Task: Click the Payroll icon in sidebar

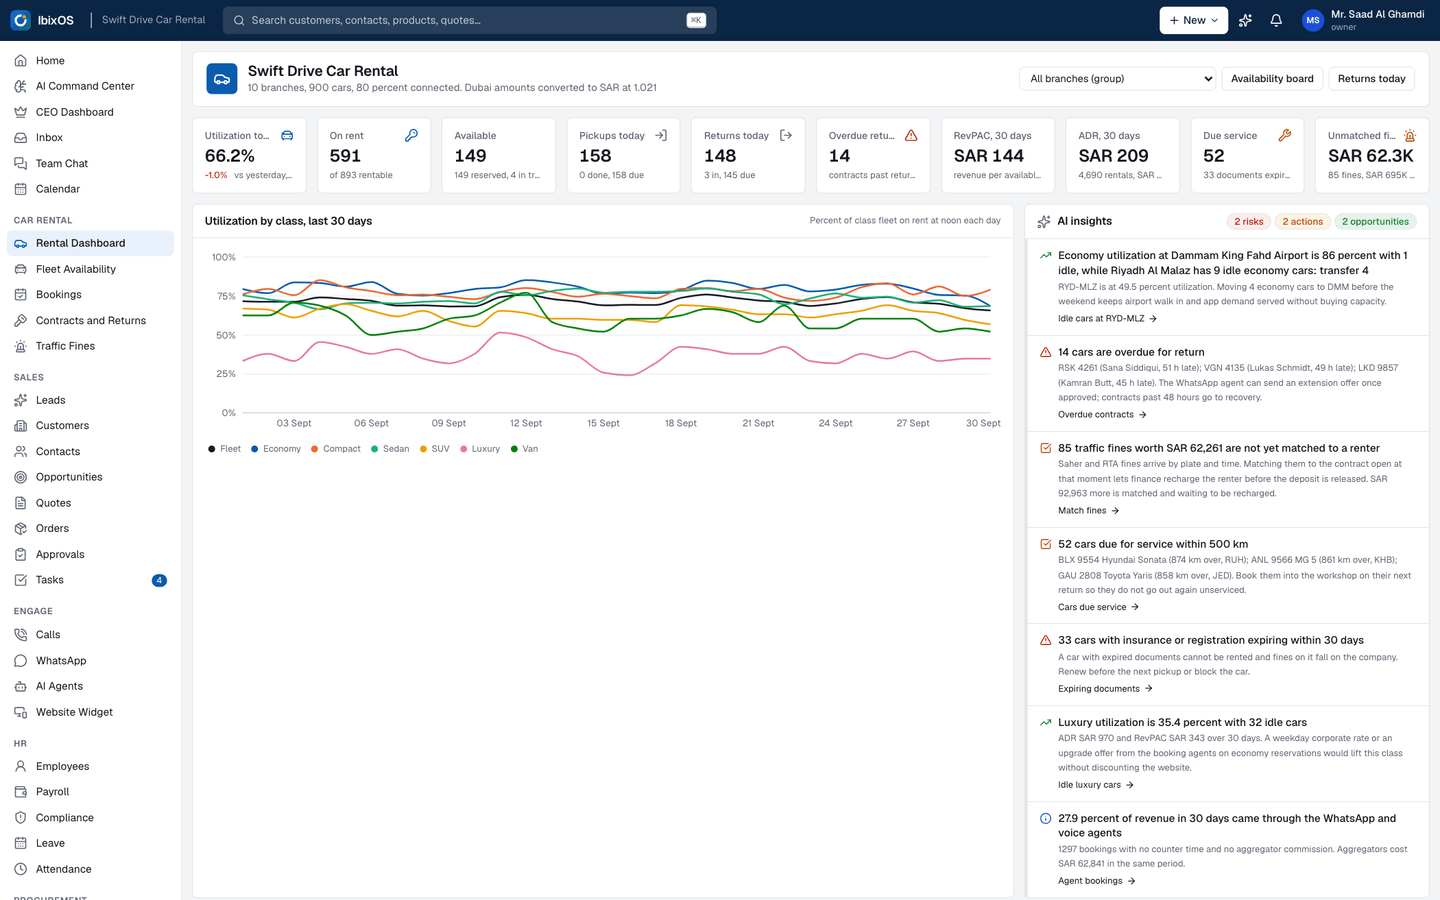Action: pyautogui.click(x=20, y=792)
